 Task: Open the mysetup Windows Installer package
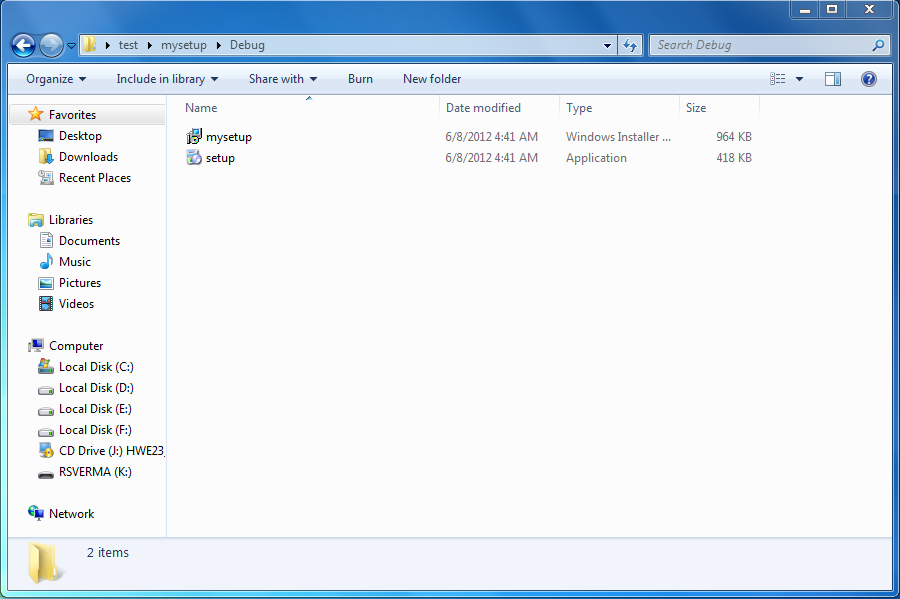(228, 137)
